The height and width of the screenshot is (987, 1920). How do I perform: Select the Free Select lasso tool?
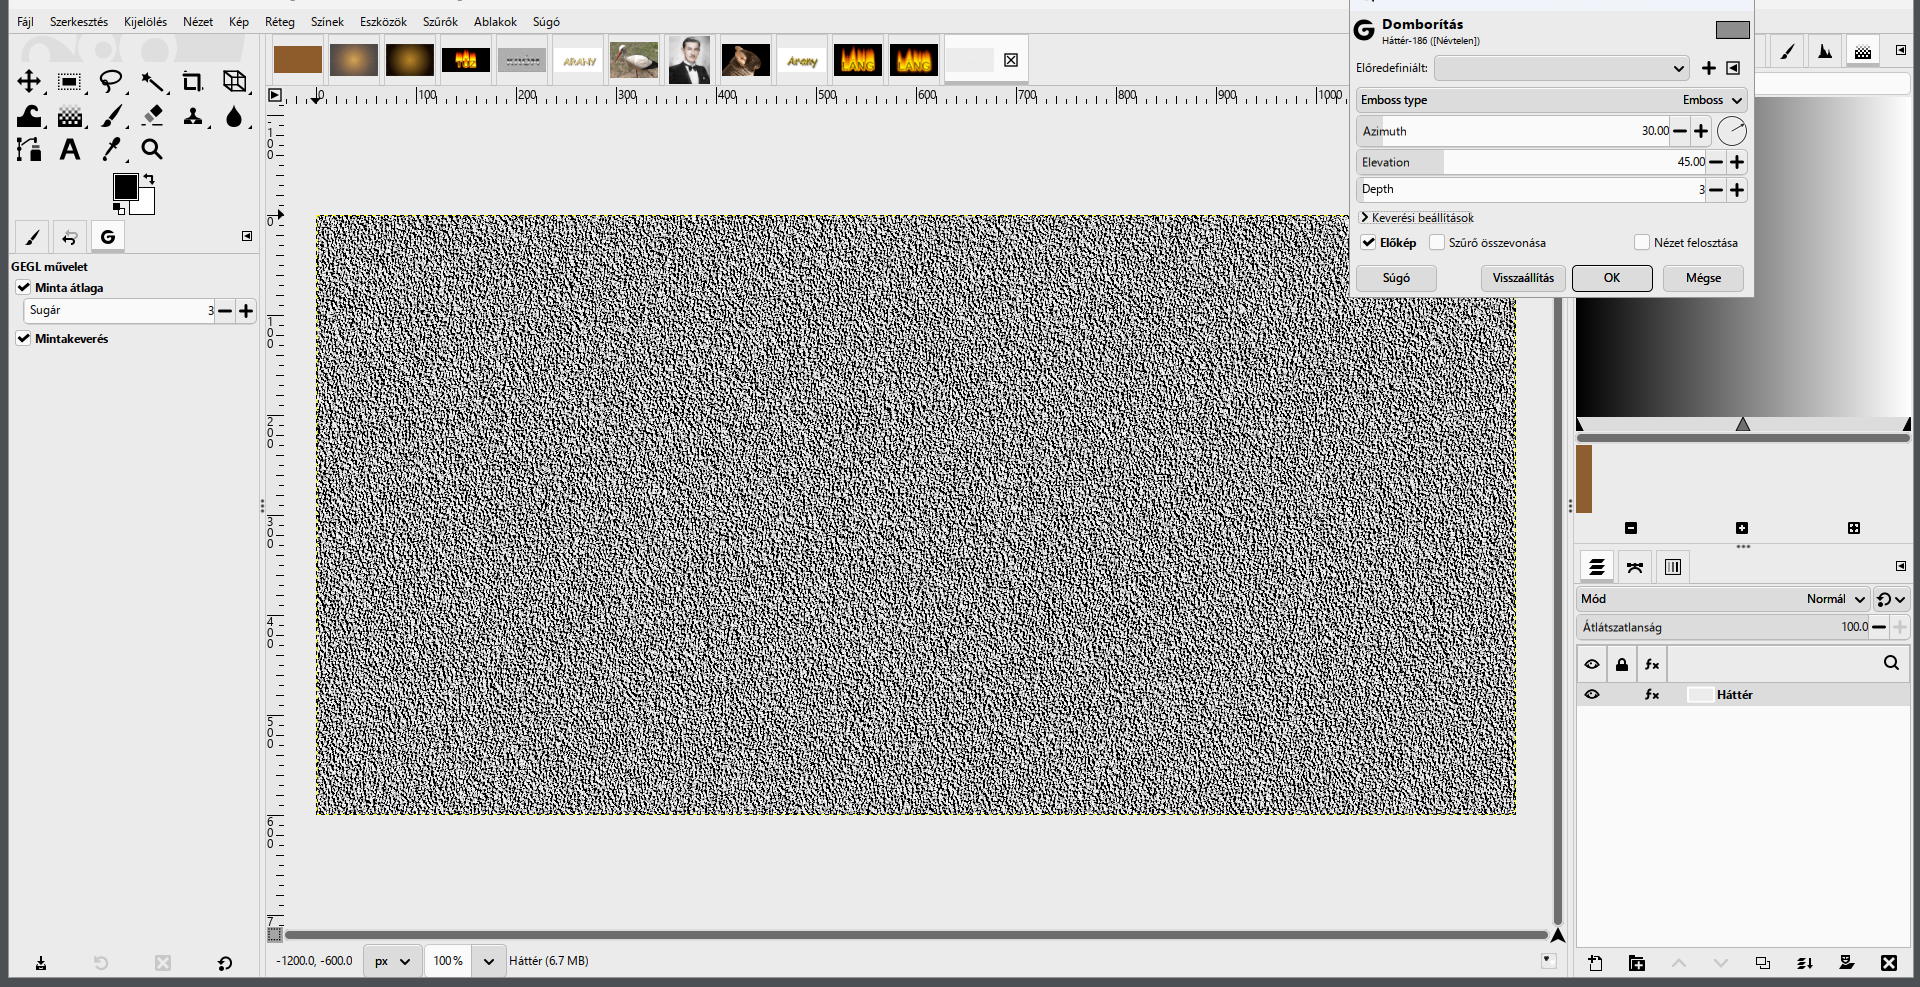click(111, 81)
